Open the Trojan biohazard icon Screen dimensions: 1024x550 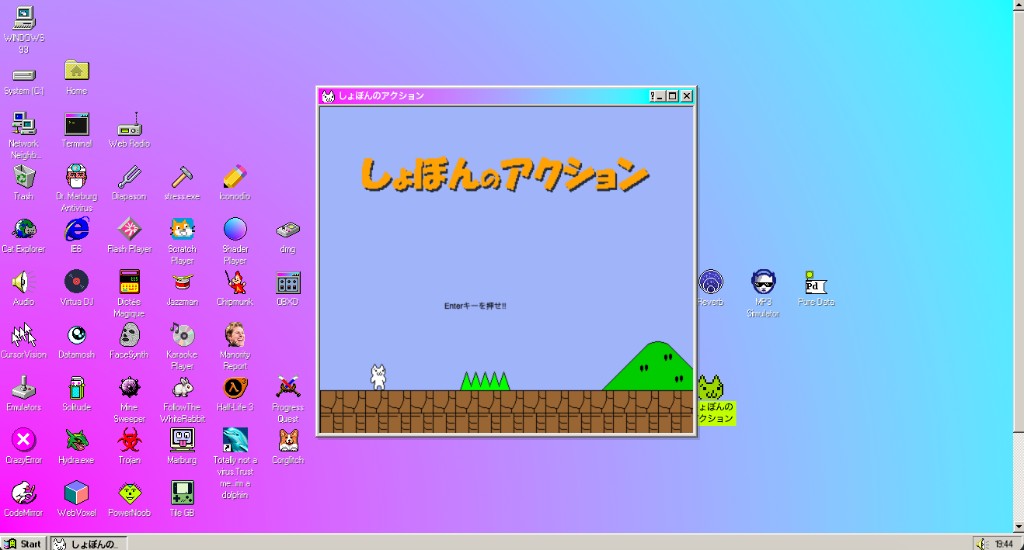[x=129, y=440]
